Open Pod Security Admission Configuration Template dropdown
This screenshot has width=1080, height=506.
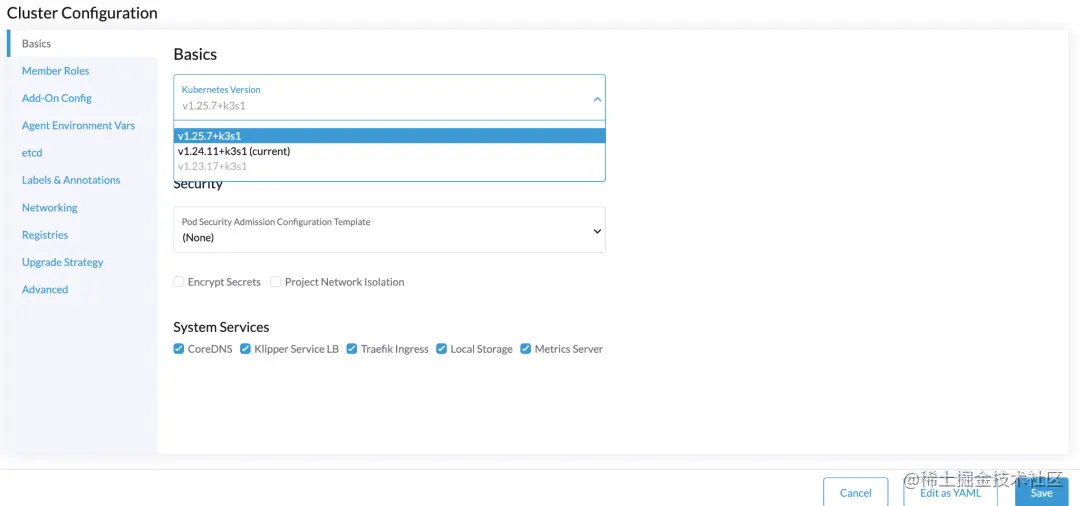pyautogui.click(x=389, y=230)
